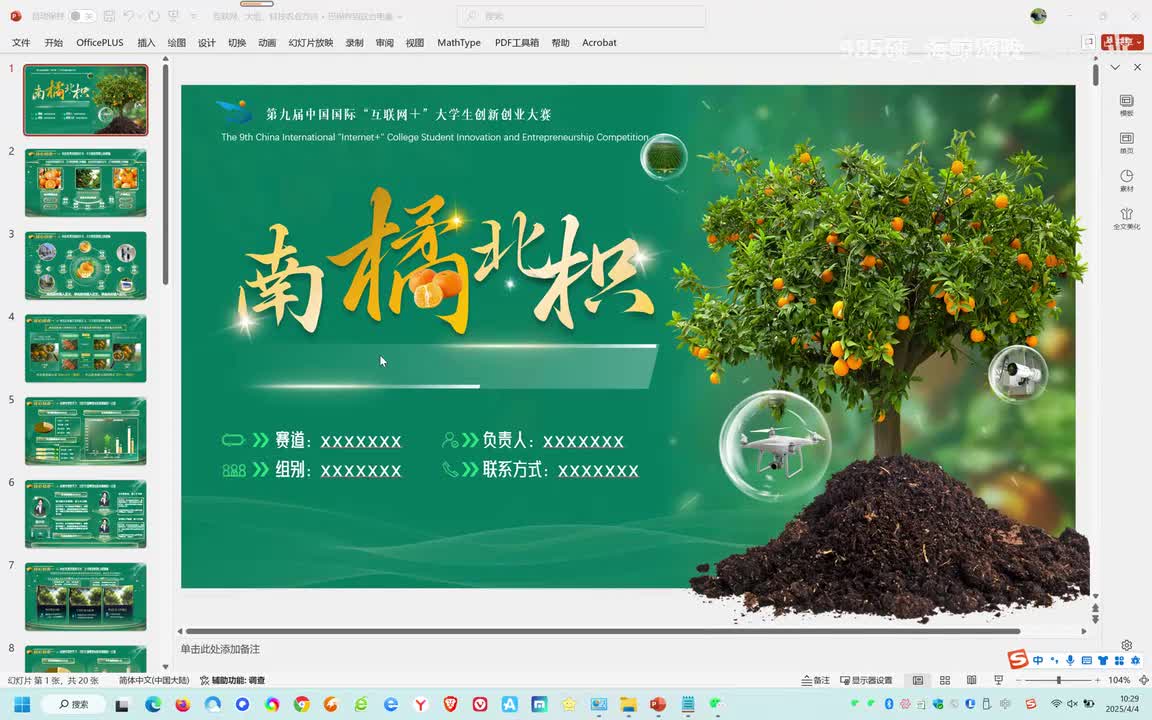Click the start-from-beginning slideshow icon in title bar
This screenshot has height=720, width=1152.
tap(173, 16)
